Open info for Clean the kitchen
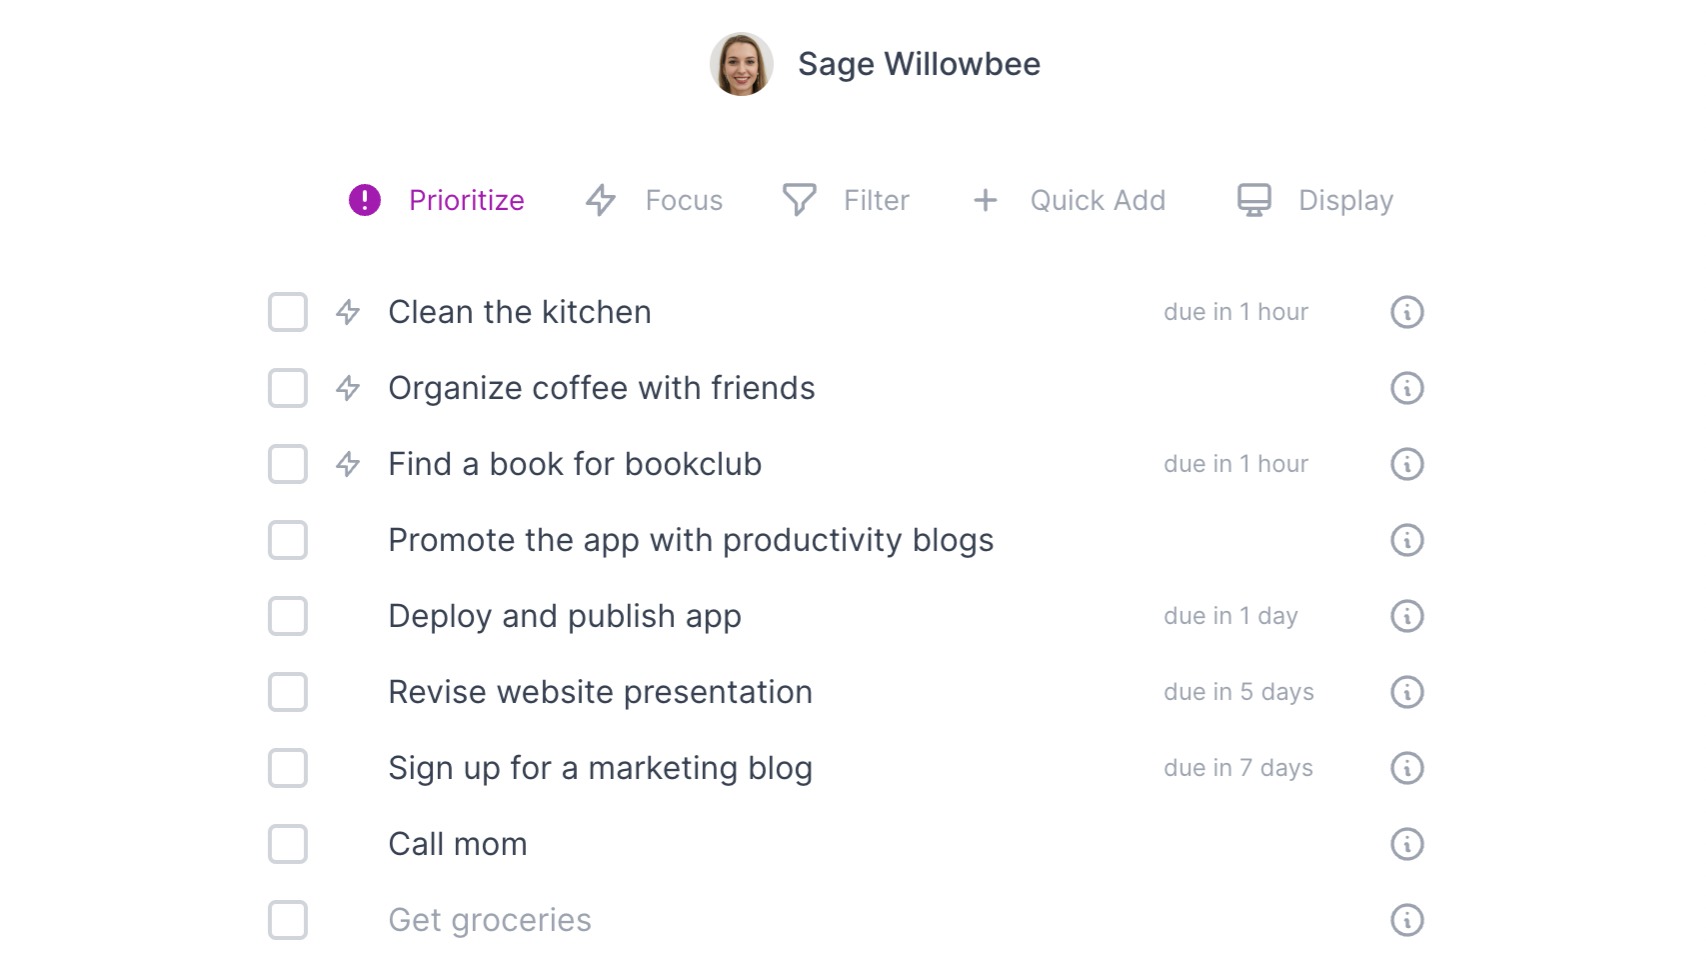This screenshot has height=960, width=1706. pyautogui.click(x=1407, y=312)
